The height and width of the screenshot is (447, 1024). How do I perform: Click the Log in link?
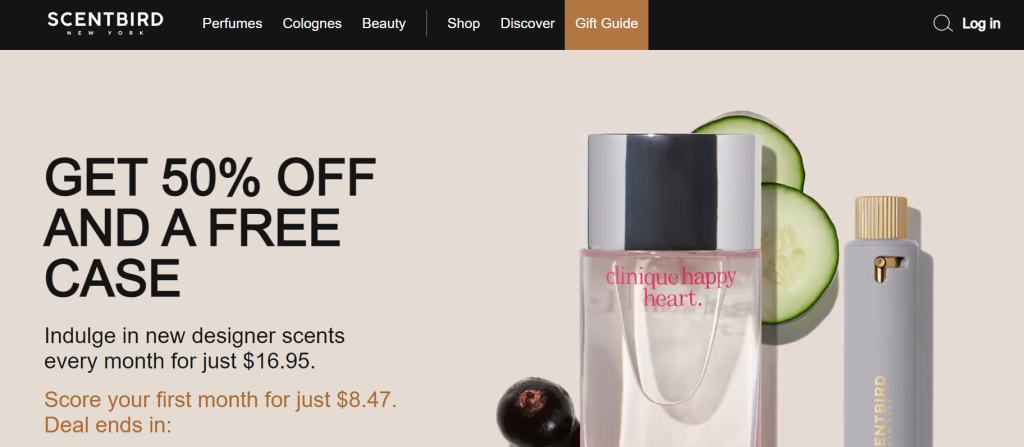(981, 24)
